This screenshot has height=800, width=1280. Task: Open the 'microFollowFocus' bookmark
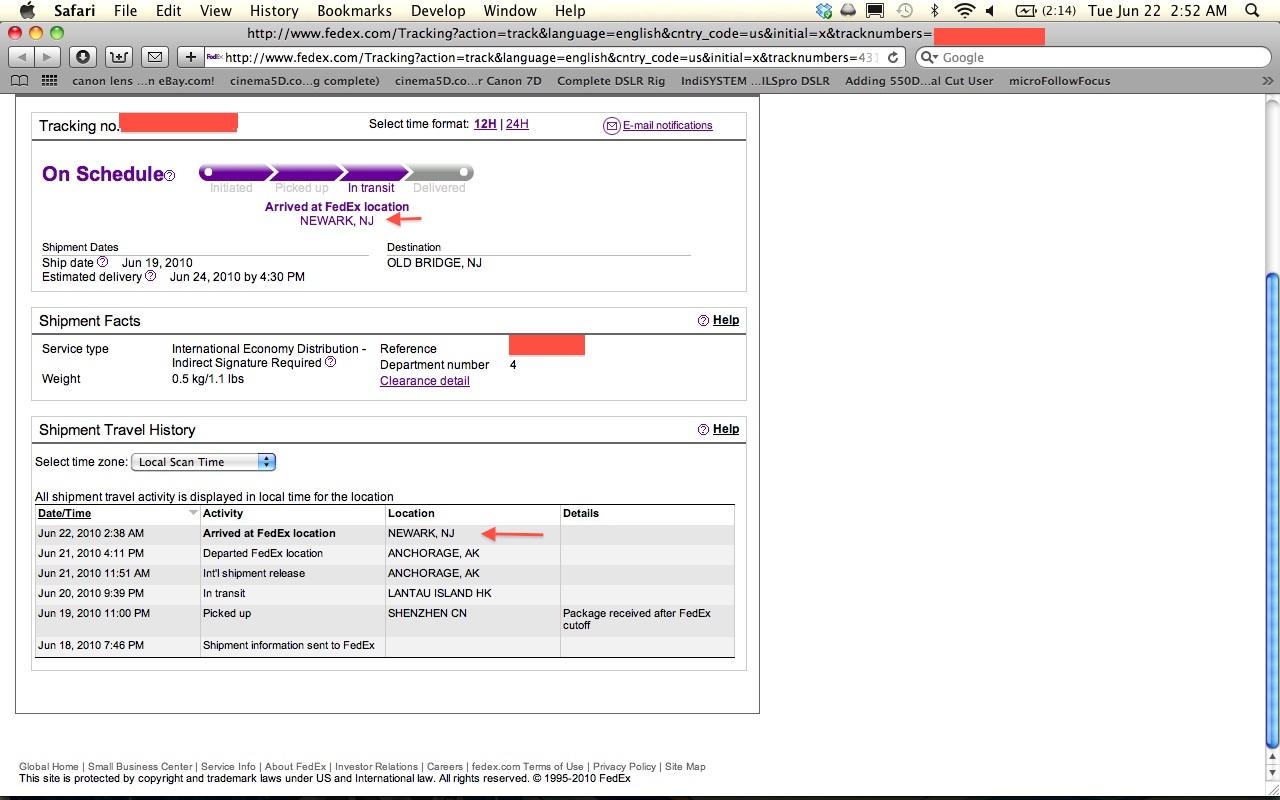click(1060, 81)
